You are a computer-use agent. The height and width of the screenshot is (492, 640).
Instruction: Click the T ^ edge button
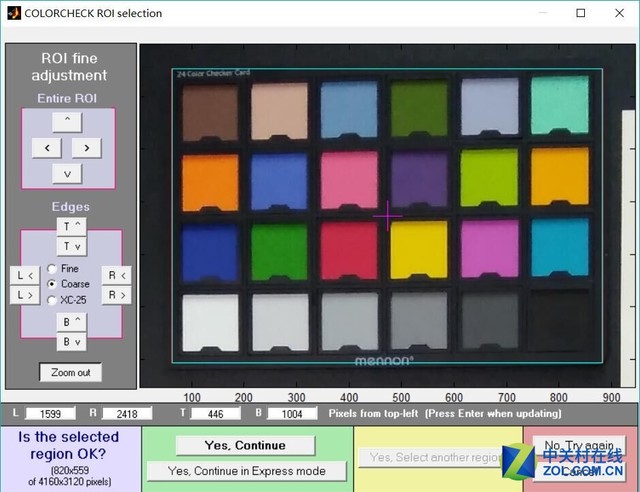(71, 226)
